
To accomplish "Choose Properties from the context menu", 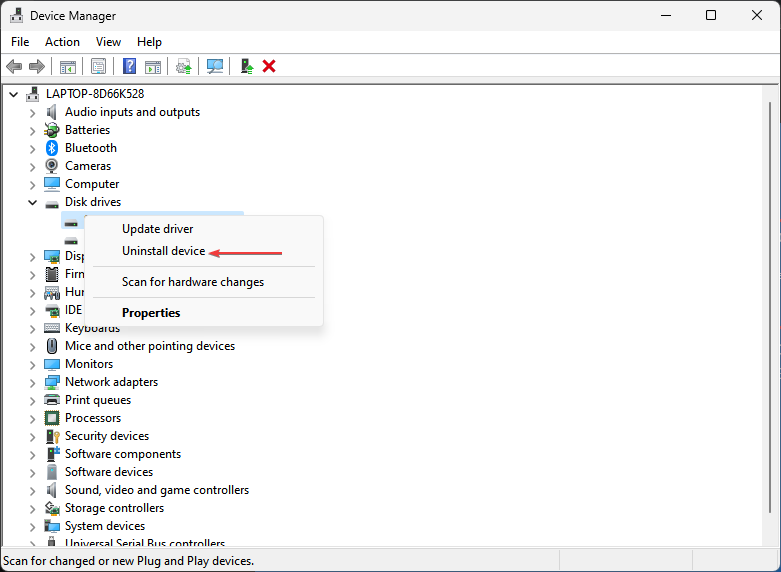I will [x=204, y=313].
